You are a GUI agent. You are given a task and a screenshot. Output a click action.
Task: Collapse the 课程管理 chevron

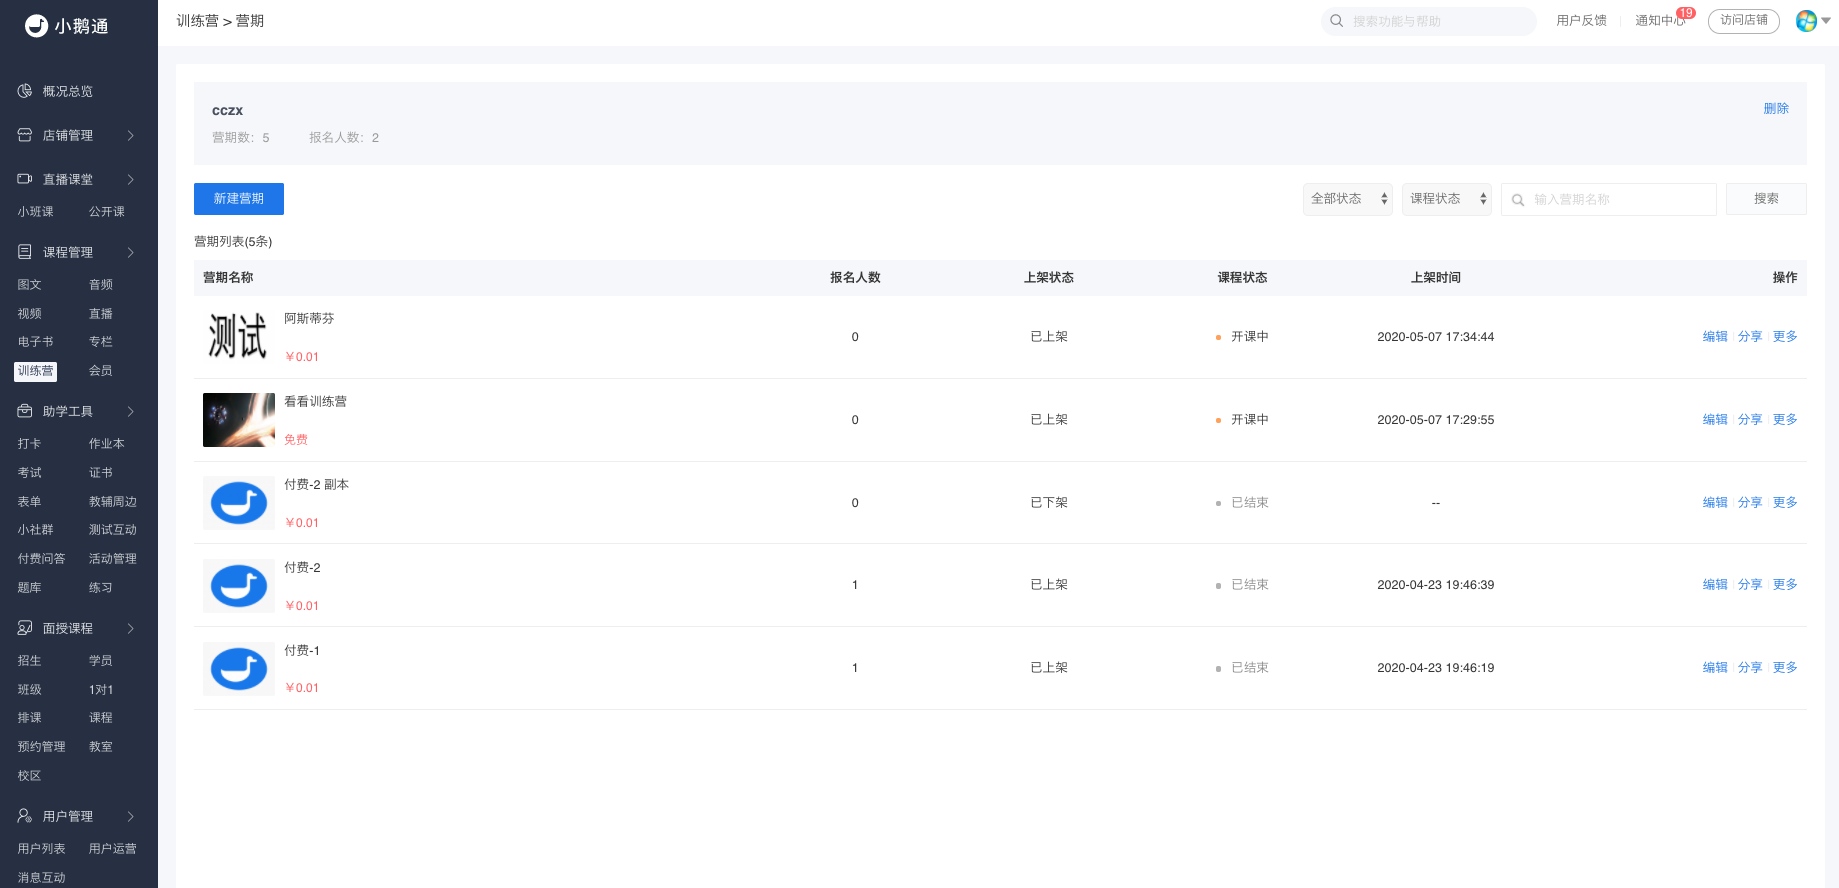tap(130, 252)
